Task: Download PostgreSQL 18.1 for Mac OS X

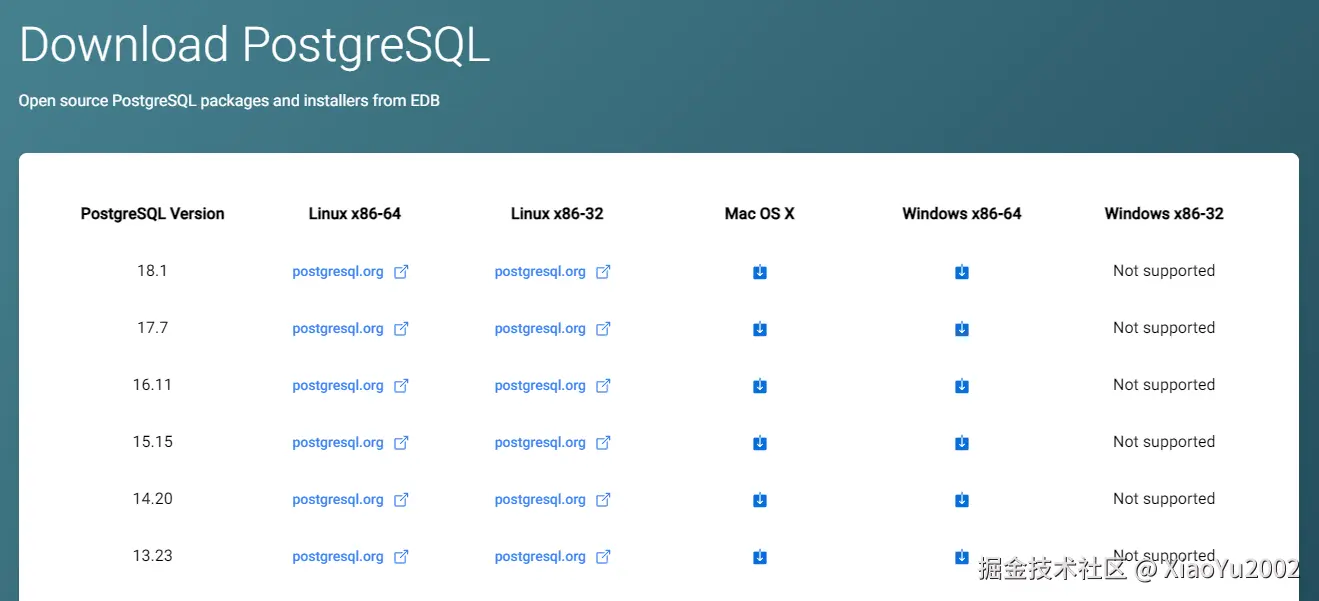Action: [x=760, y=272]
